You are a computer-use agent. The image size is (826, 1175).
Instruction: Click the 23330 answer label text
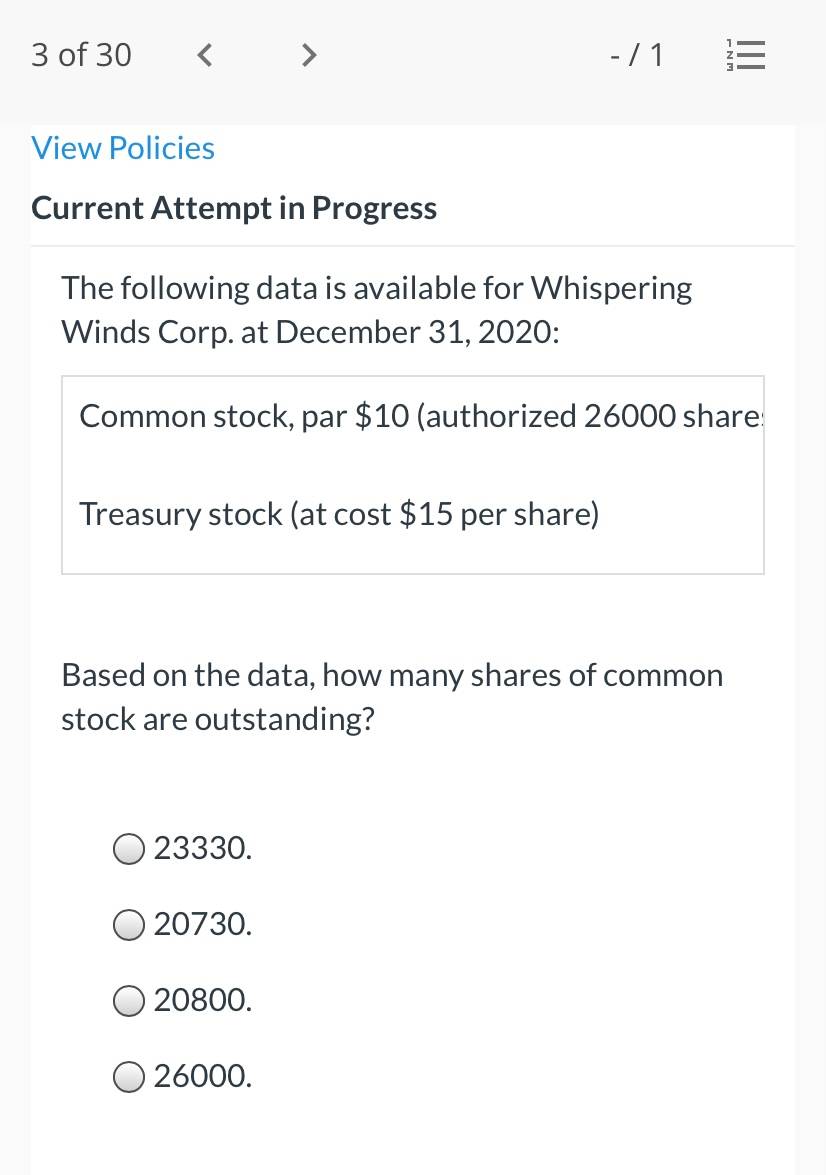203,848
